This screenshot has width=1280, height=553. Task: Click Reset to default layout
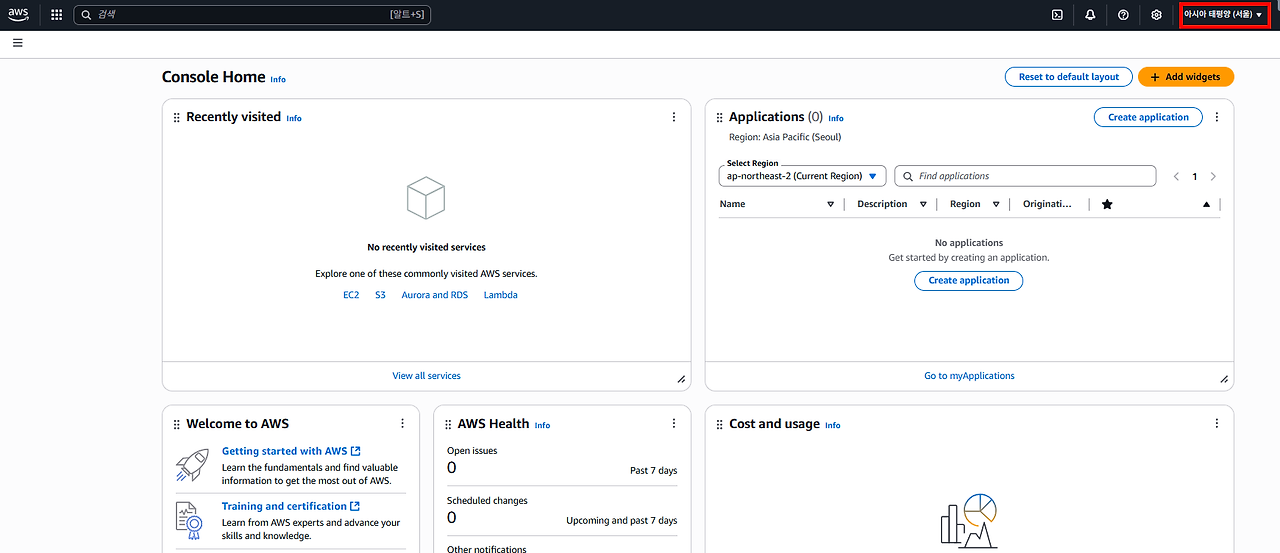1068,77
